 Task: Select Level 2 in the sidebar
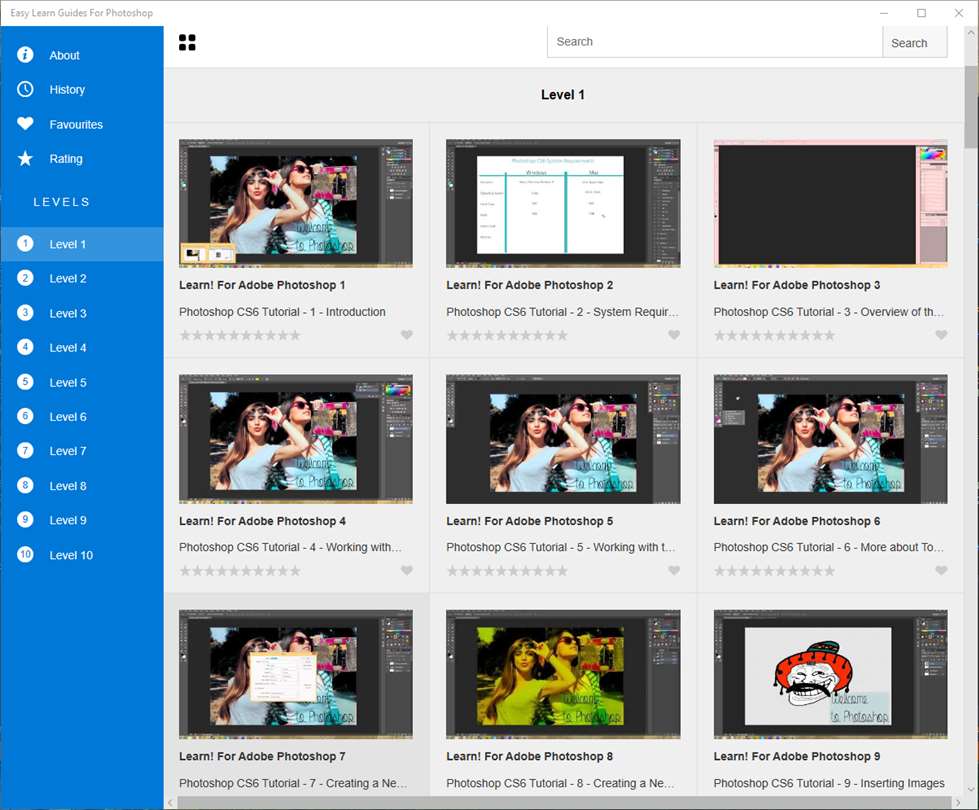pyautogui.click(x=82, y=279)
